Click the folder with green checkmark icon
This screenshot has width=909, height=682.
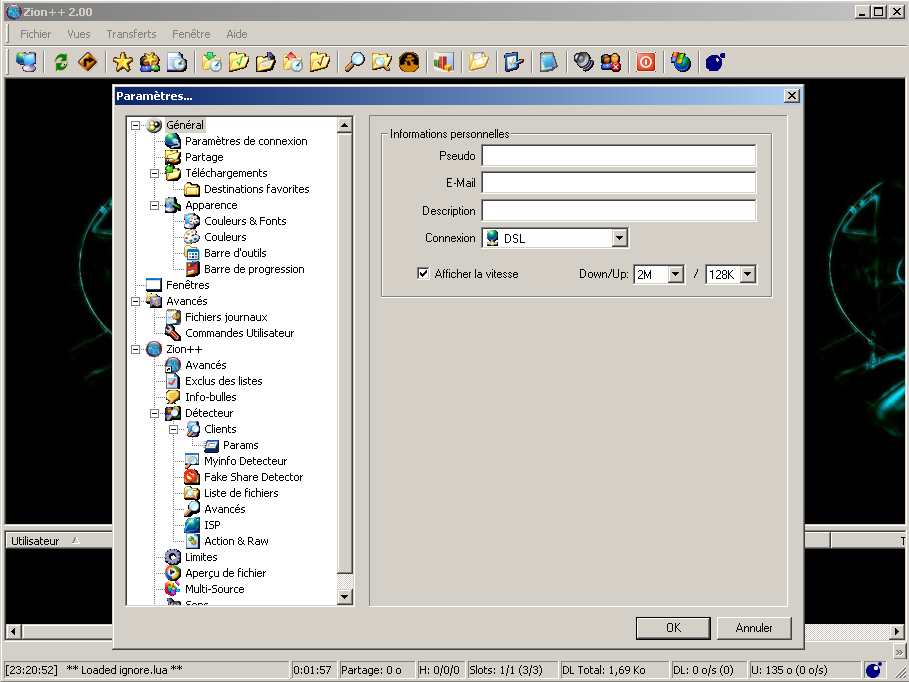[239, 62]
